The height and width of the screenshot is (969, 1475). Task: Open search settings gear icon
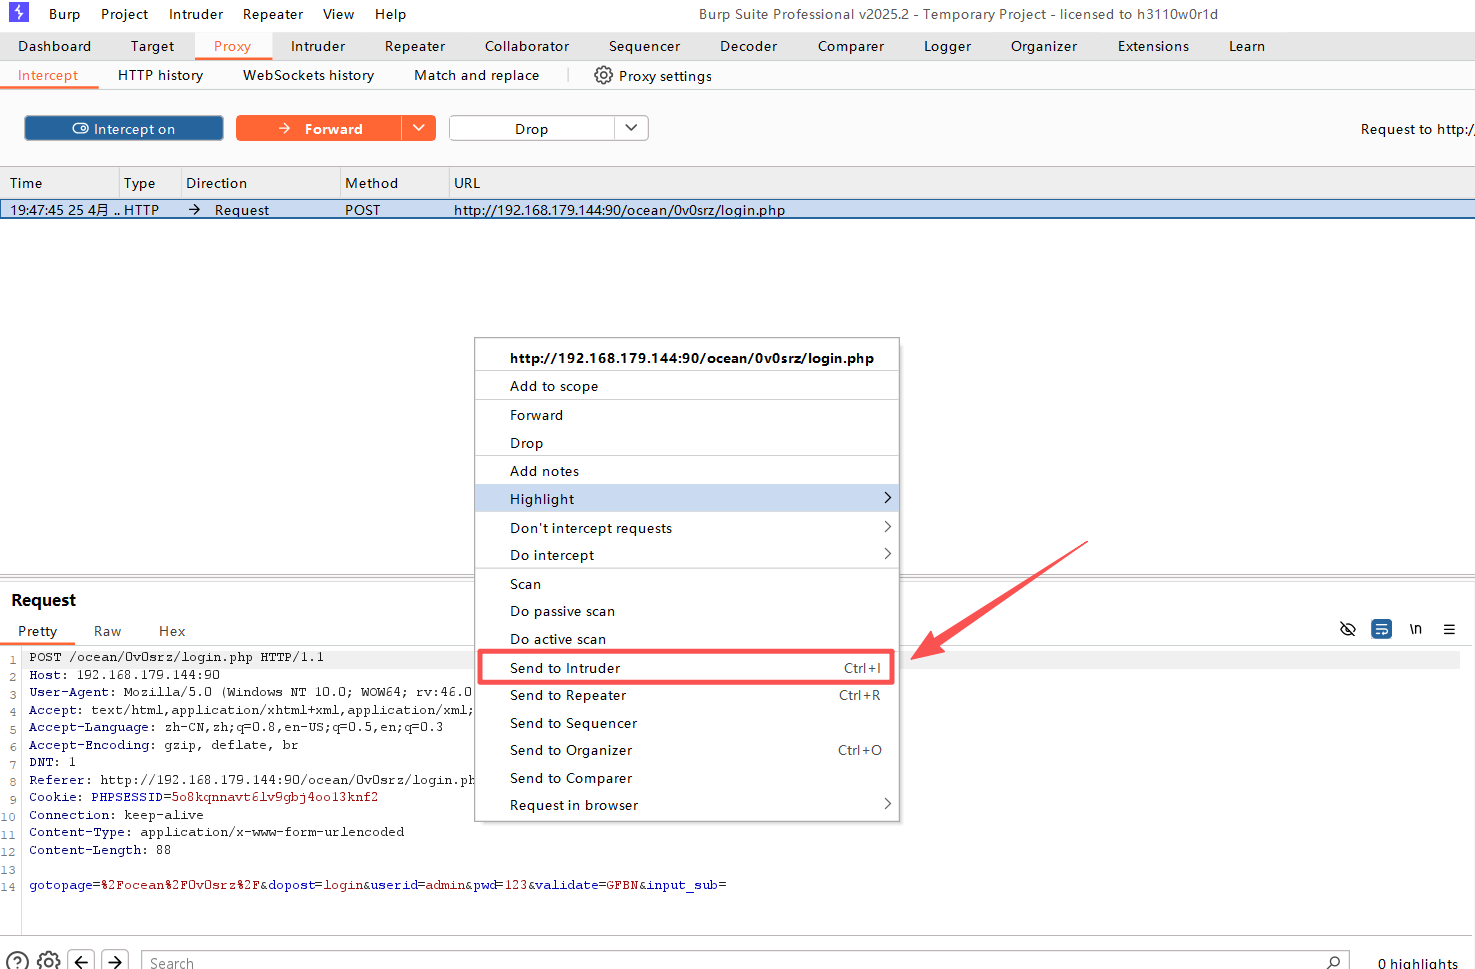click(x=49, y=961)
